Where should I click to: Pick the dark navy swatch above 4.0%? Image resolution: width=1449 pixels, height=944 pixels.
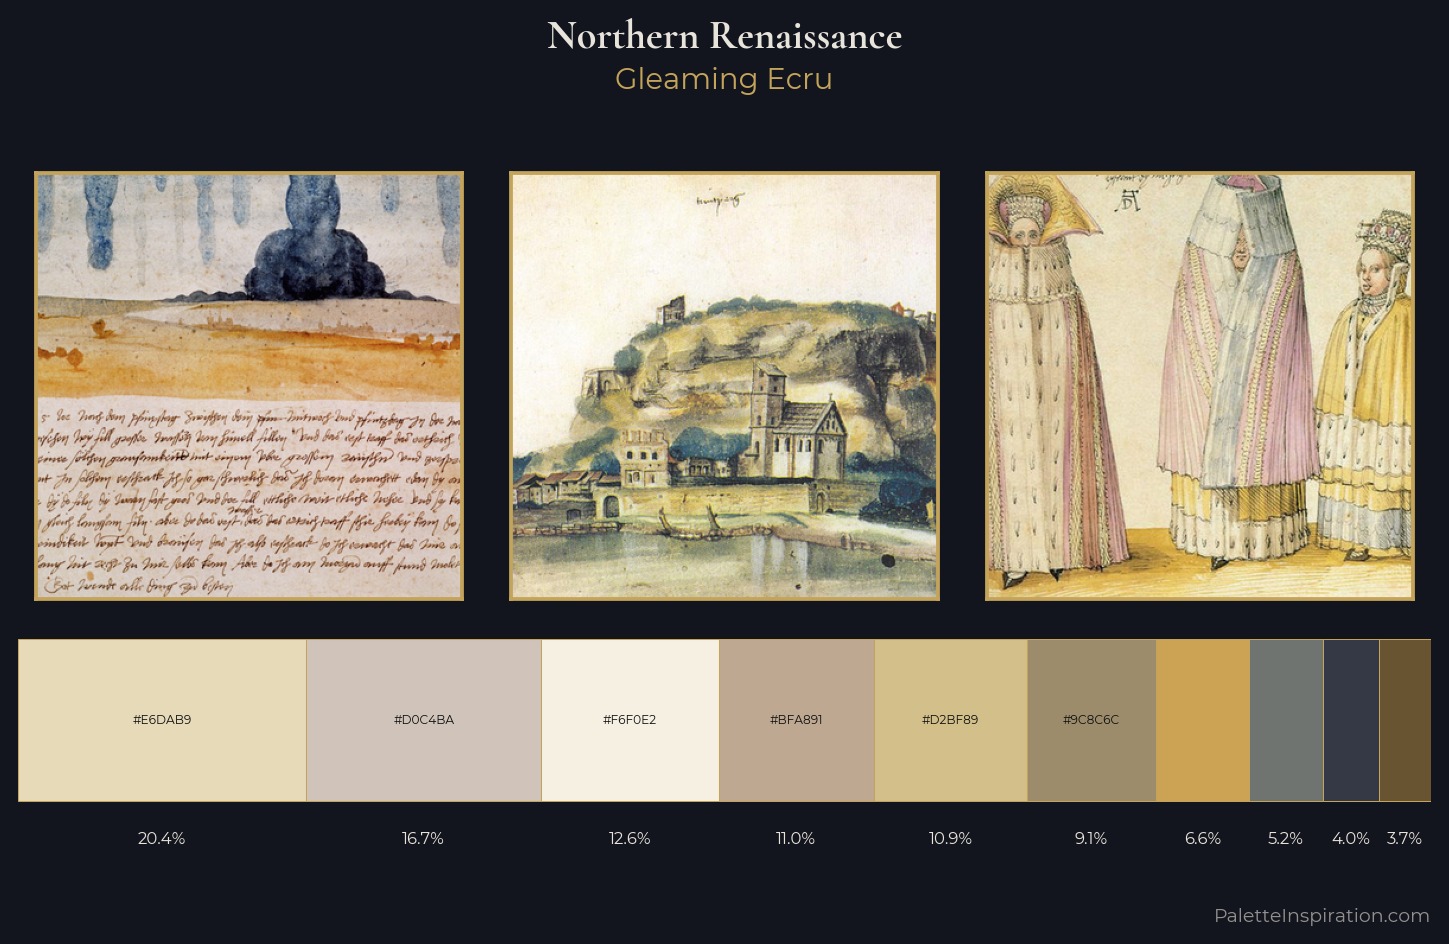click(x=1352, y=720)
